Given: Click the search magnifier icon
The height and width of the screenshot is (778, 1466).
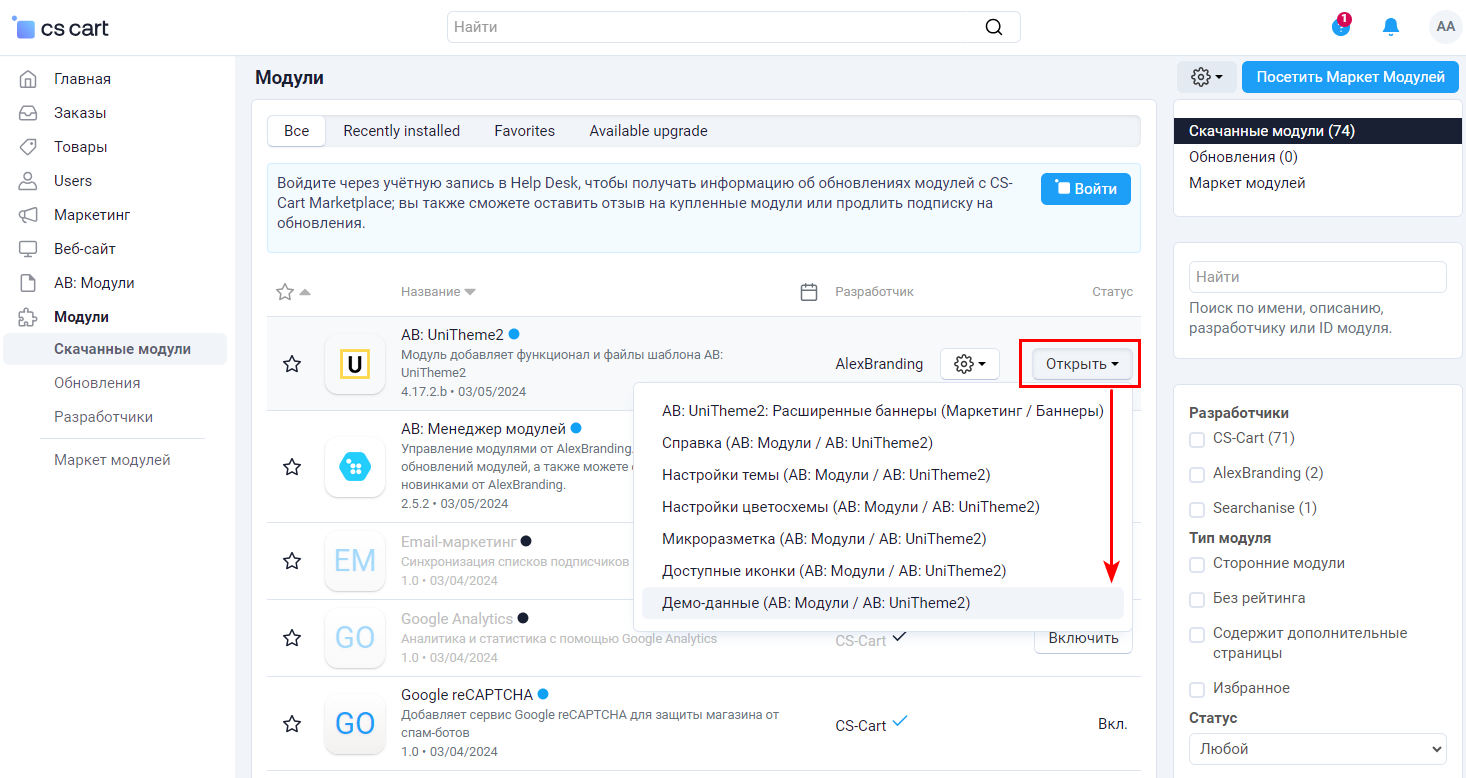Looking at the screenshot, I should click(x=993, y=27).
